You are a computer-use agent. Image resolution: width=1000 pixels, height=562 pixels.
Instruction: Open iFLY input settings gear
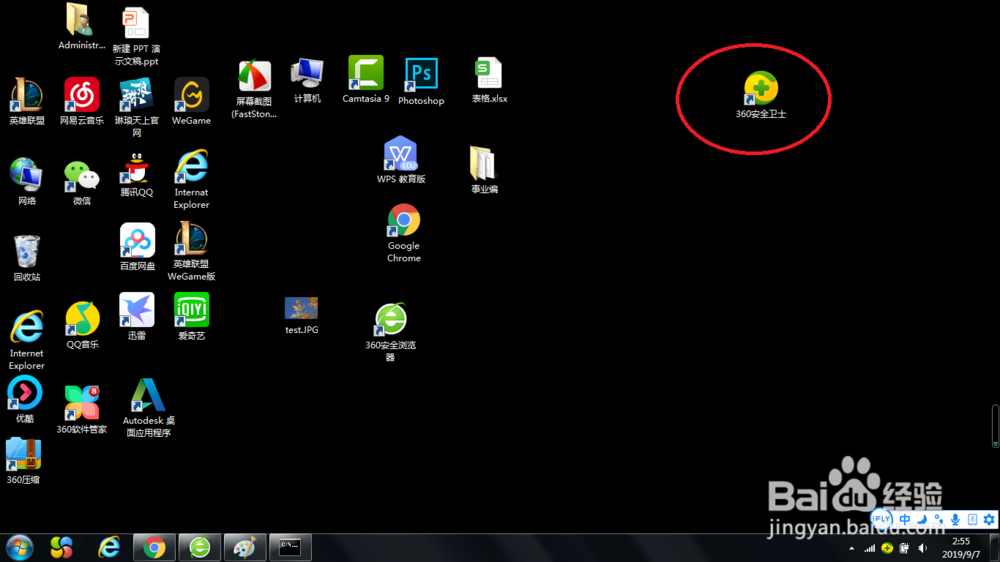point(989,519)
